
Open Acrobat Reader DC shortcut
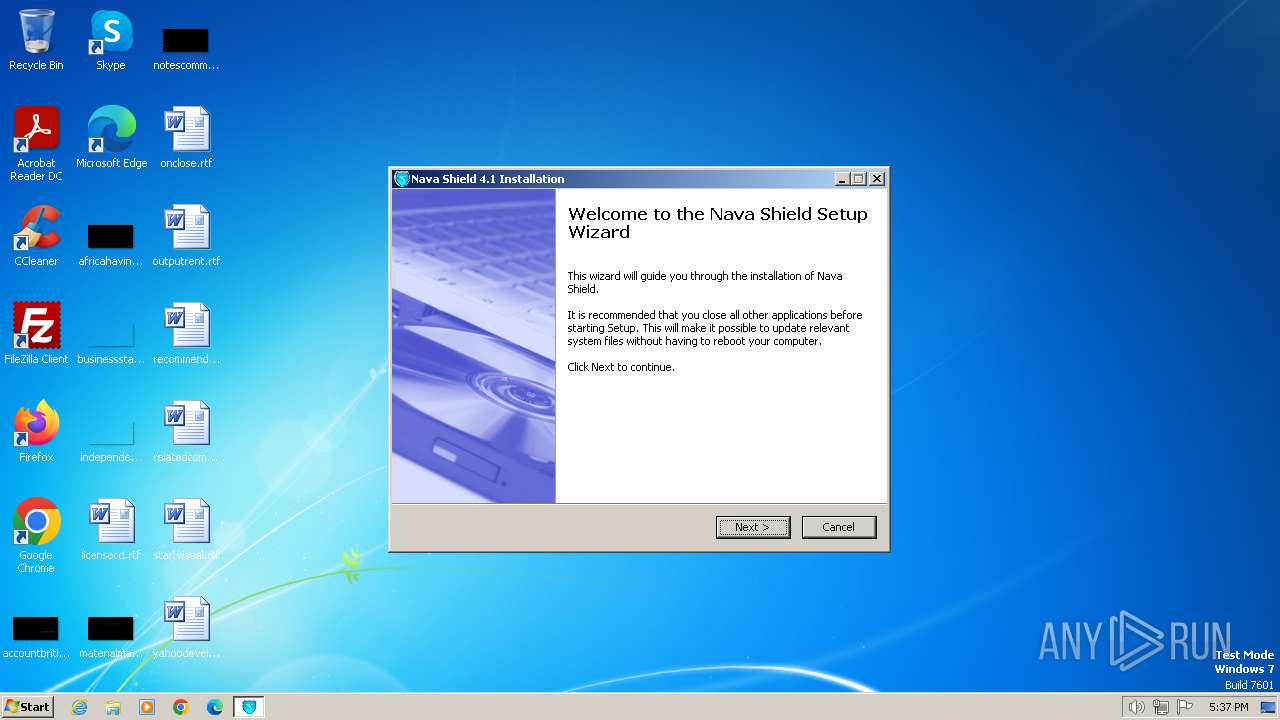click(36, 143)
